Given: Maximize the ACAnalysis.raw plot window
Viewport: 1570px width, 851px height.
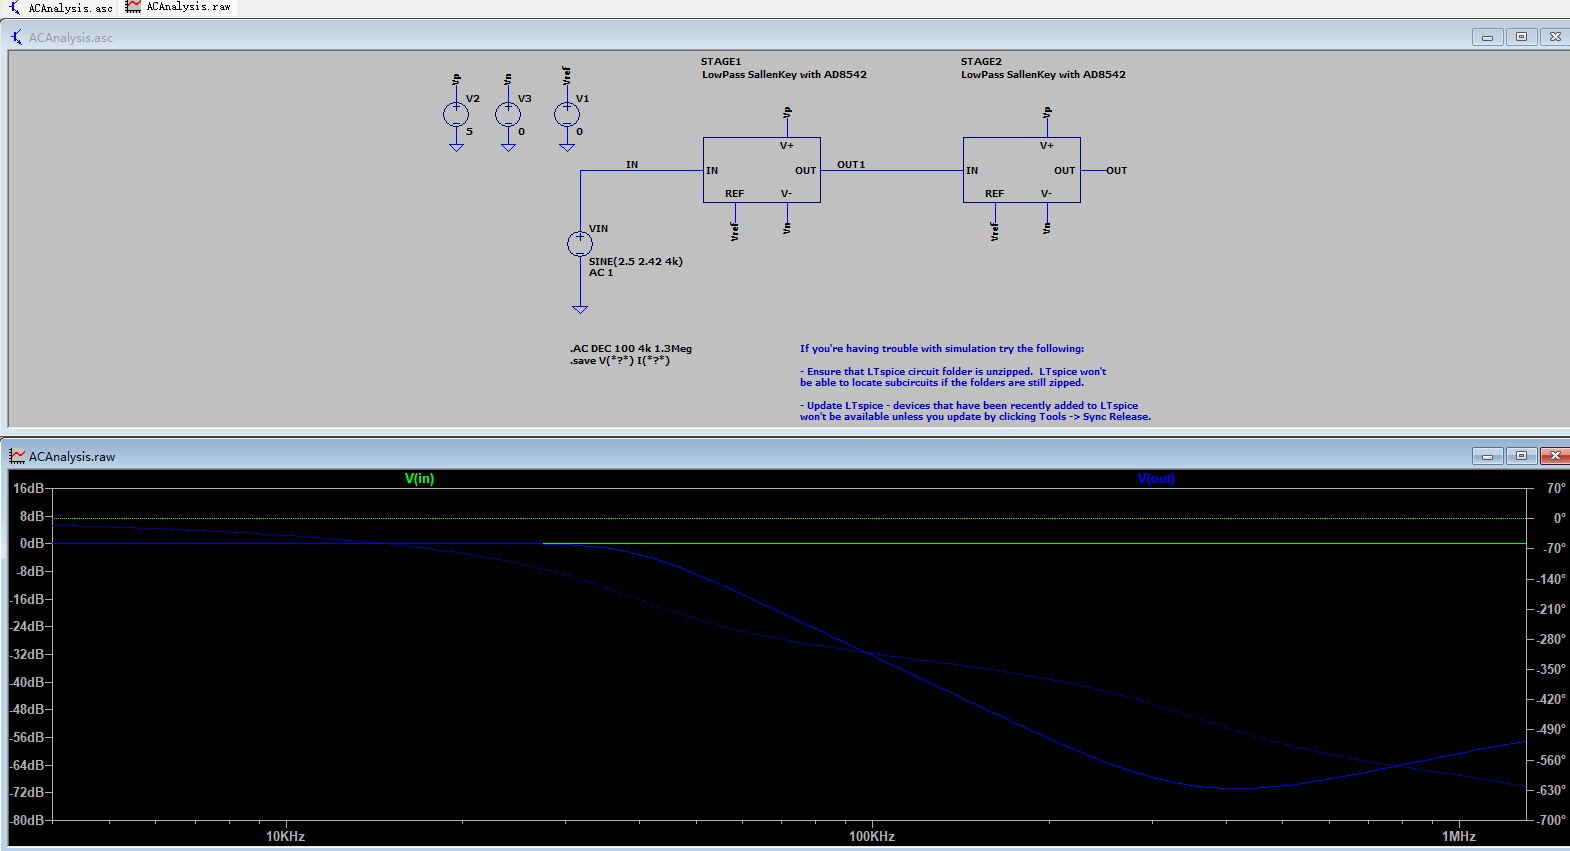Looking at the screenshot, I should tap(1521, 456).
